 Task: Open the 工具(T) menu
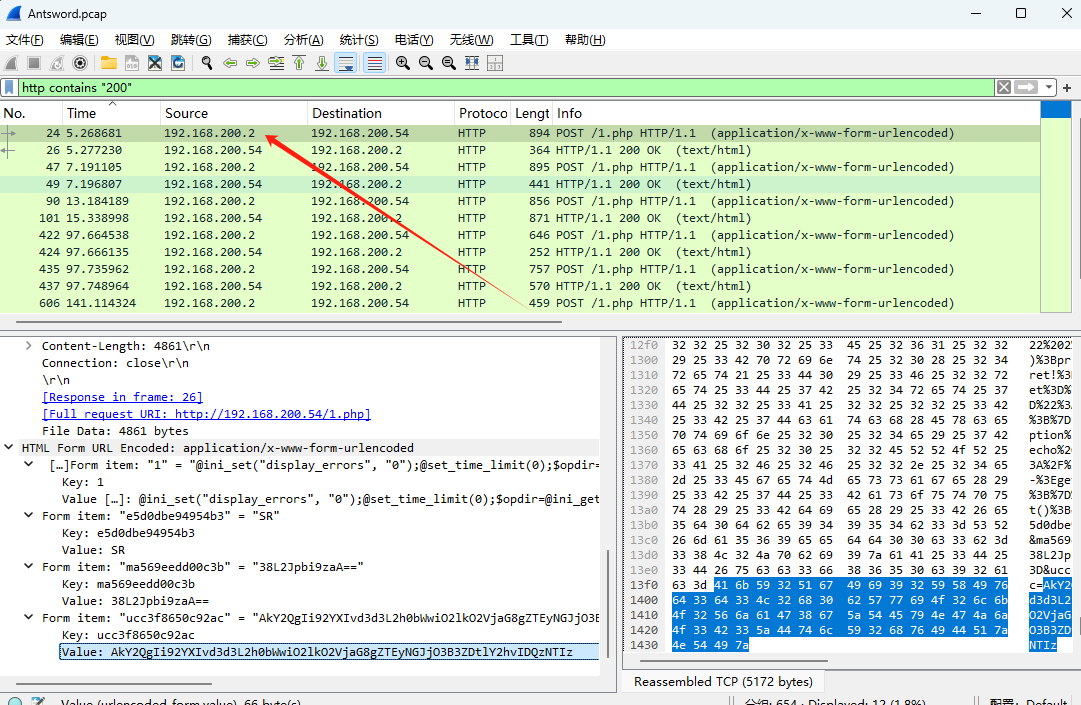529,40
